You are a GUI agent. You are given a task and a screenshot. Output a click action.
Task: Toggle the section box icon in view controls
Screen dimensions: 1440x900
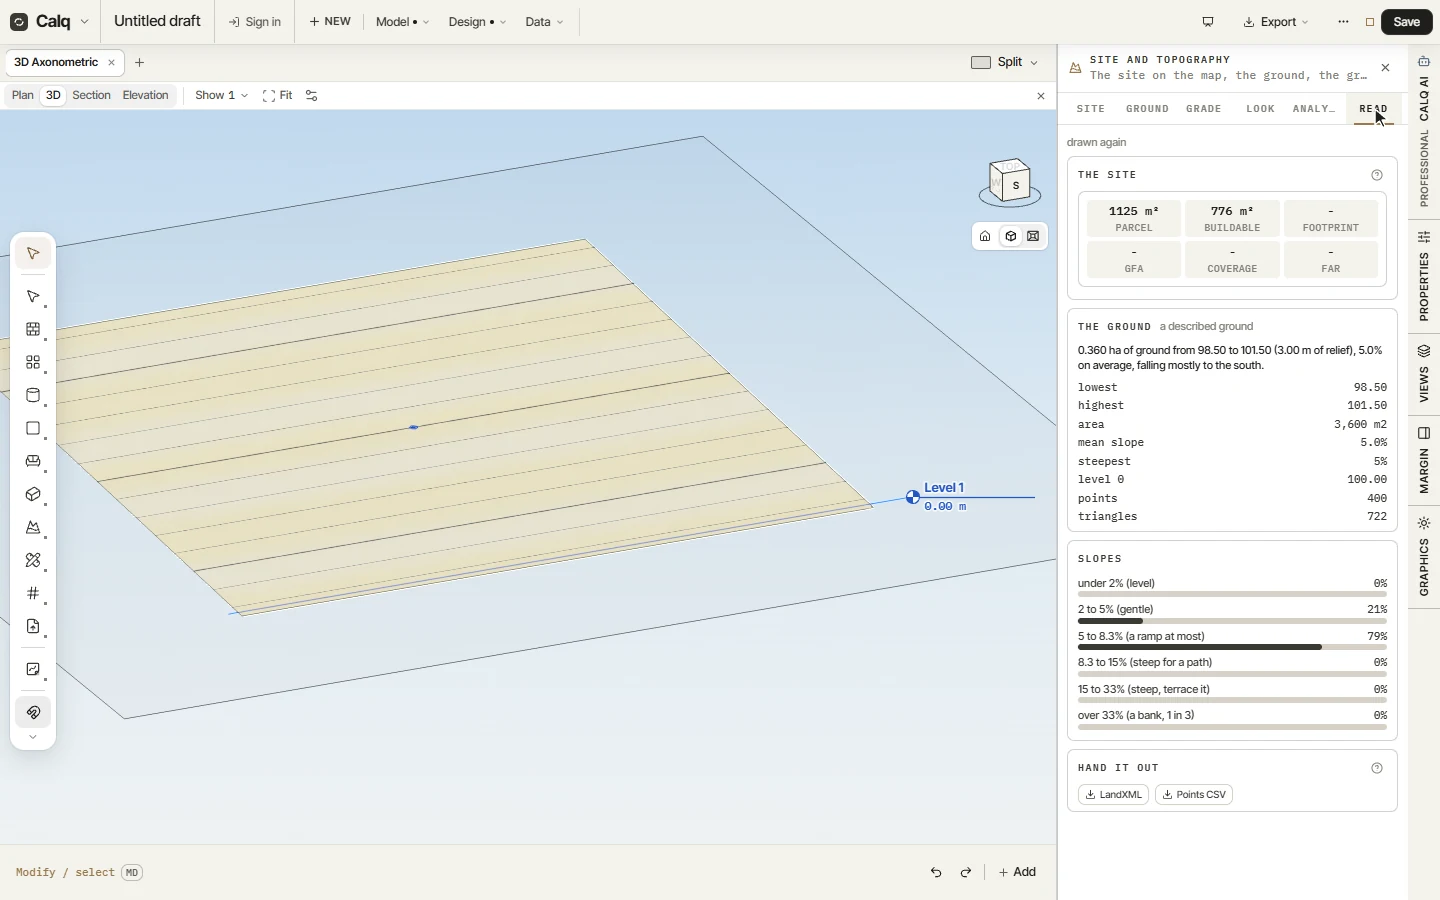(1034, 236)
